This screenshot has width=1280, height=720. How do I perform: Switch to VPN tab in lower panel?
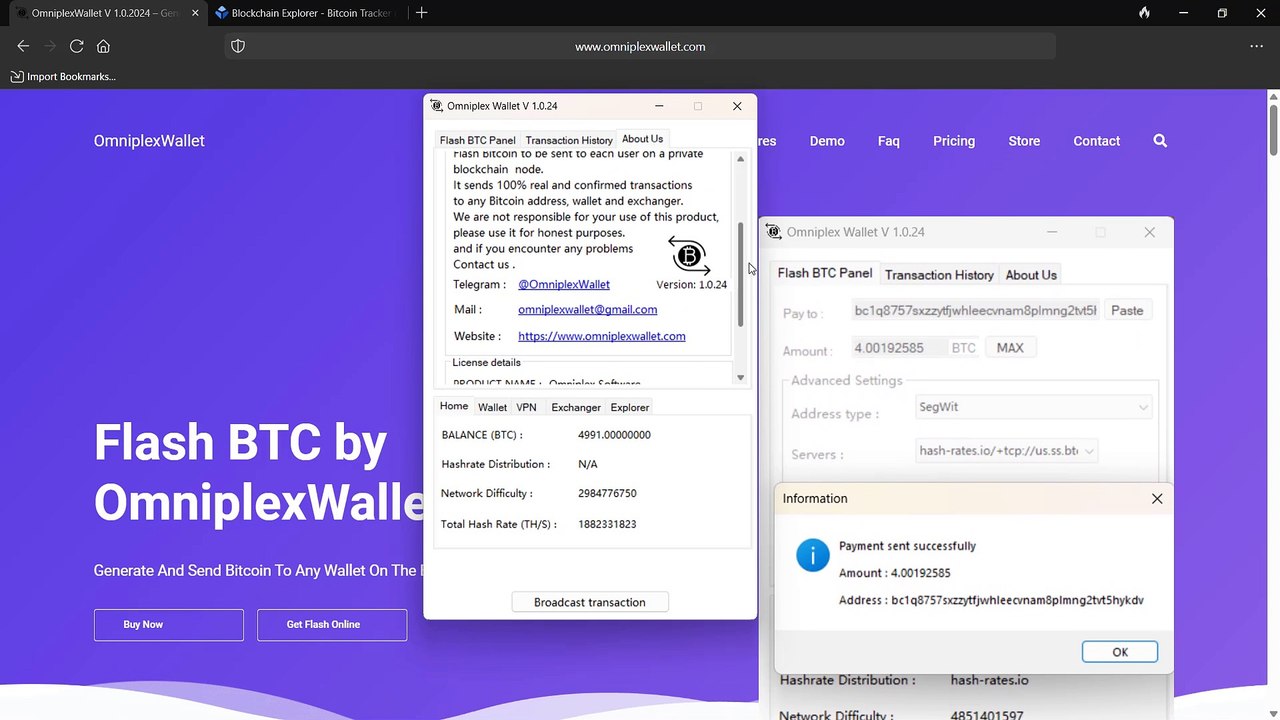tap(526, 407)
